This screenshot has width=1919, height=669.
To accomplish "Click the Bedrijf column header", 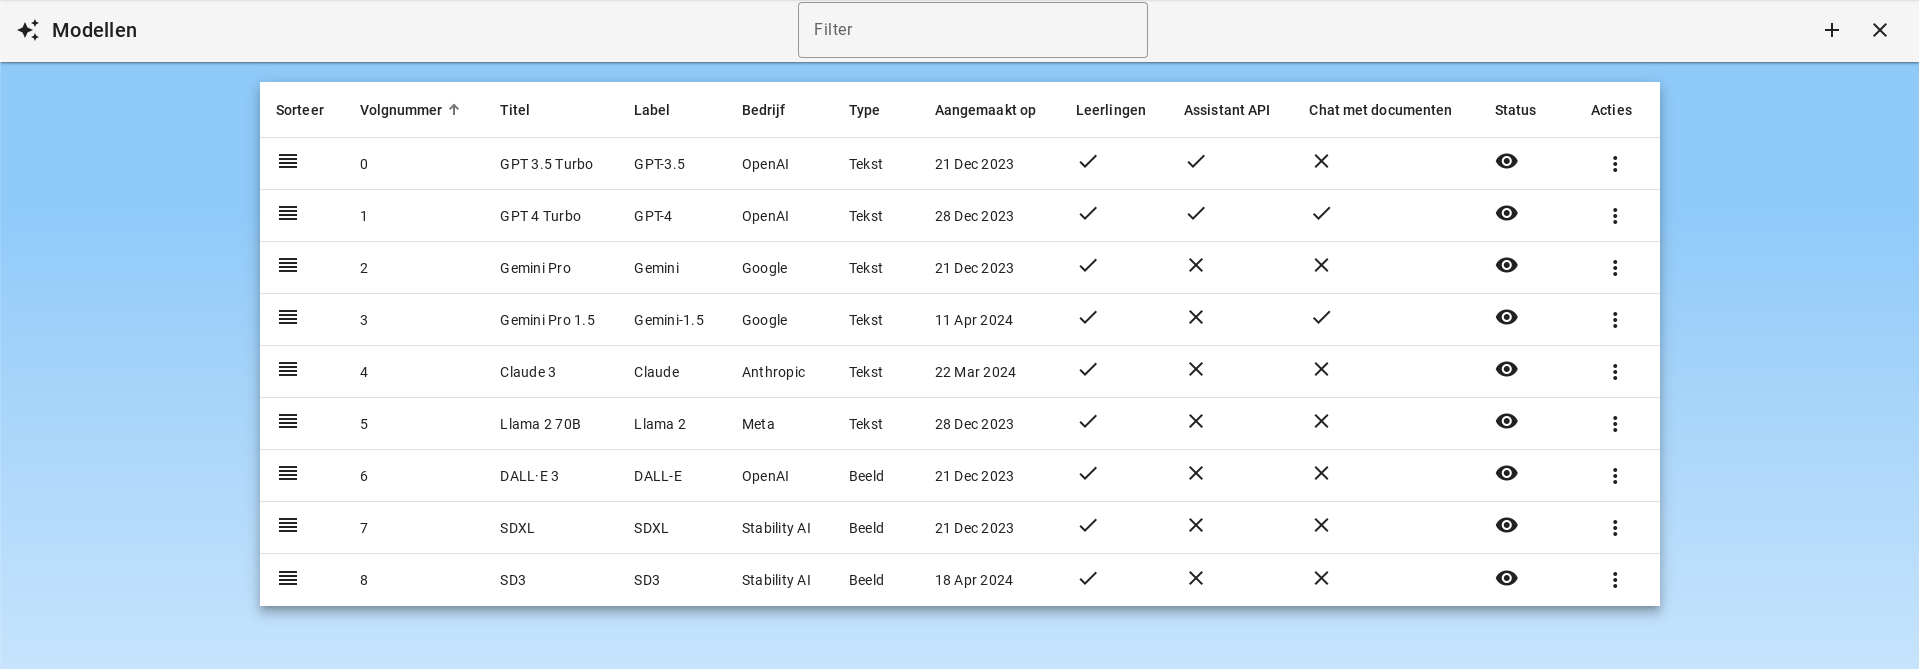I will 763,110.
